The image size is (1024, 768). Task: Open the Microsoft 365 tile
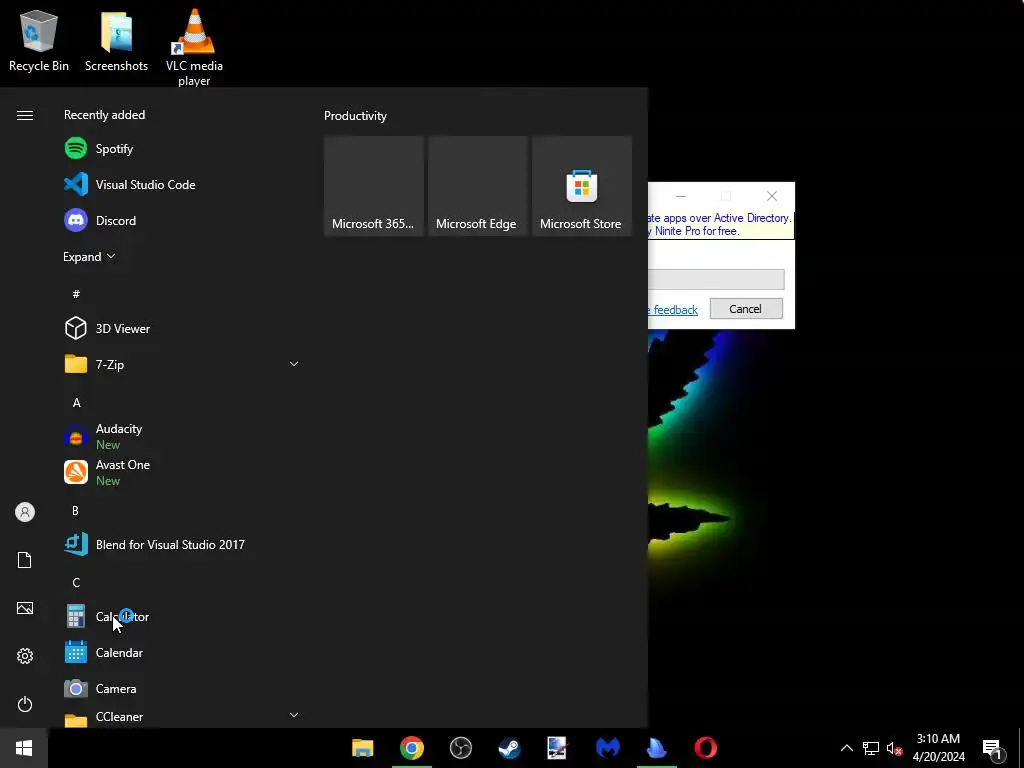tap(374, 186)
